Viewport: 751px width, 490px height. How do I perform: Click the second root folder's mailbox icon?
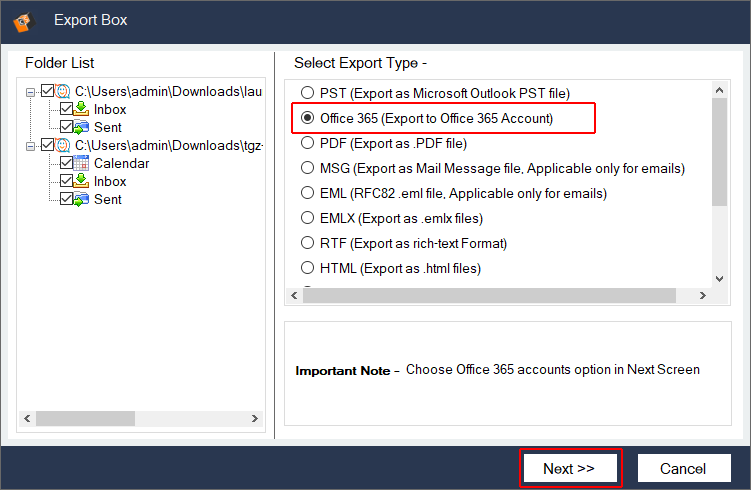coord(64,145)
